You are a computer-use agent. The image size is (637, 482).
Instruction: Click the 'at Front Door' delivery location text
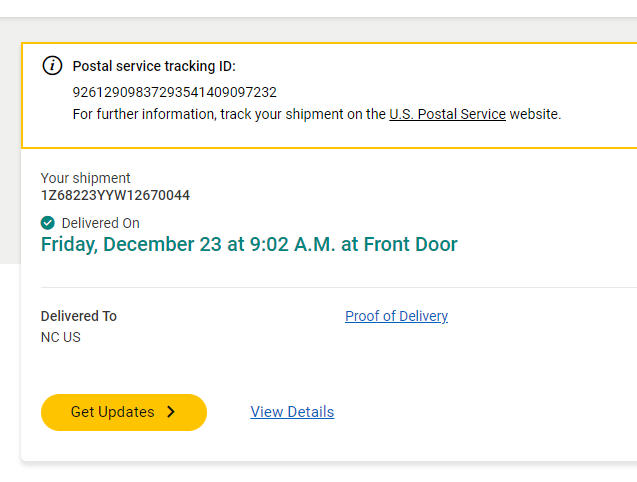point(399,244)
